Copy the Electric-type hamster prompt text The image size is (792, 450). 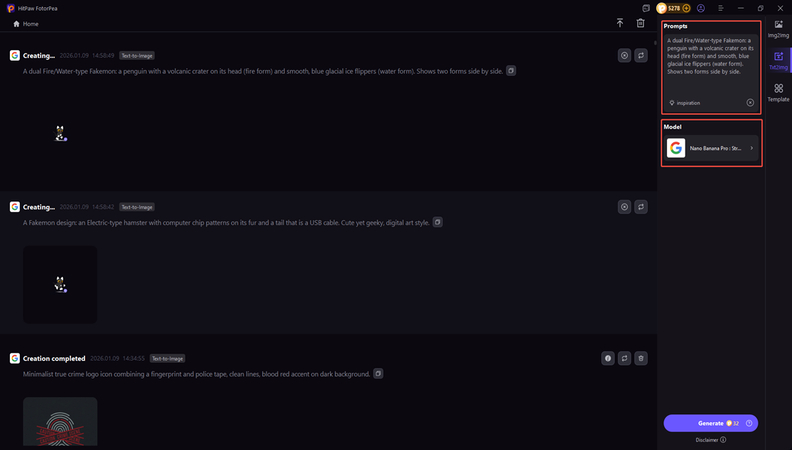pyautogui.click(x=437, y=222)
